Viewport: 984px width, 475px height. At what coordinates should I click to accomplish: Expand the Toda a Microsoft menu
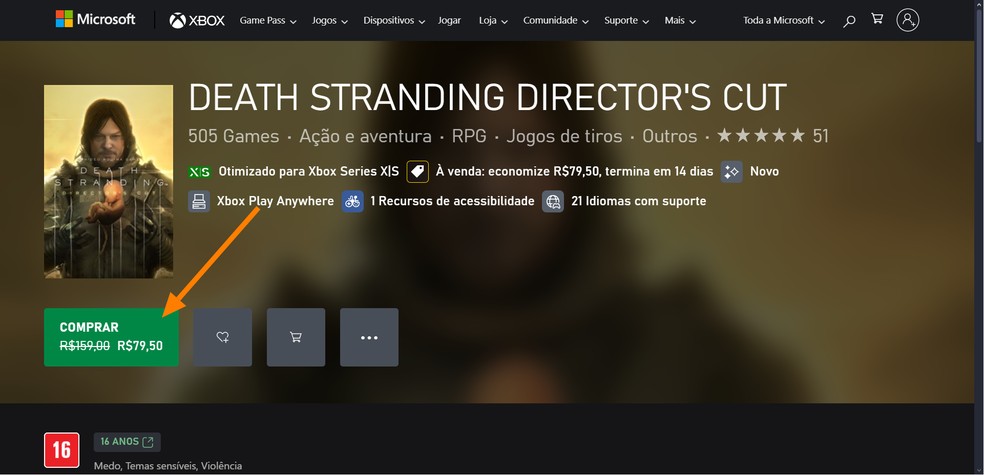(x=784, y=21)
